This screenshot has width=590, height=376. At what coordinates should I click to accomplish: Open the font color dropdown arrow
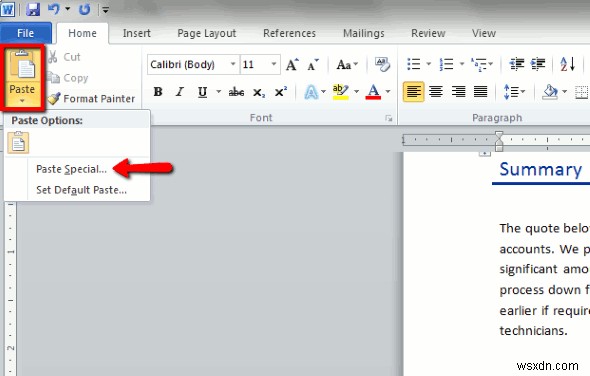tap(388, 92)
